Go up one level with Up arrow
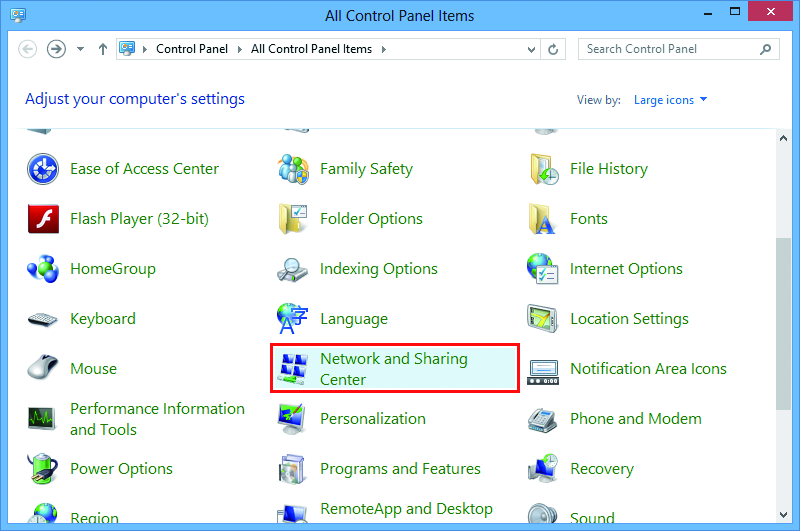Viewport: 800px width, 531px height. (103, 49)
